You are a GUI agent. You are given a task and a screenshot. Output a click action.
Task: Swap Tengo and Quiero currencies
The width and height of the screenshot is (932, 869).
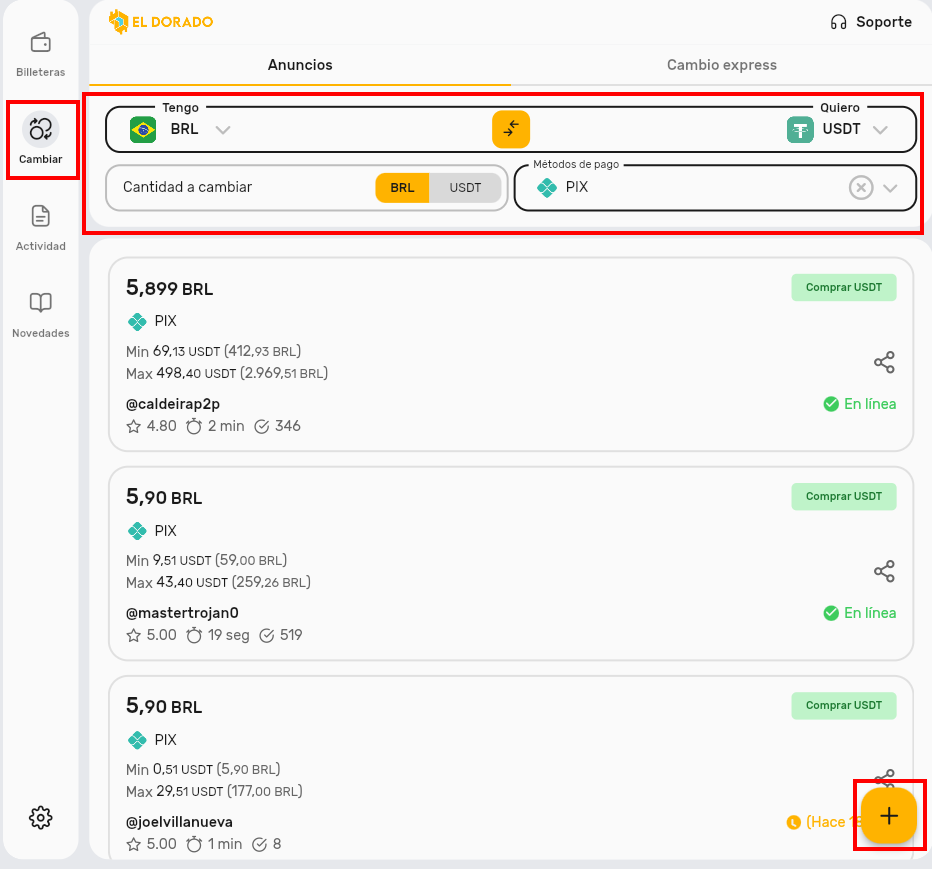point(511,129)
